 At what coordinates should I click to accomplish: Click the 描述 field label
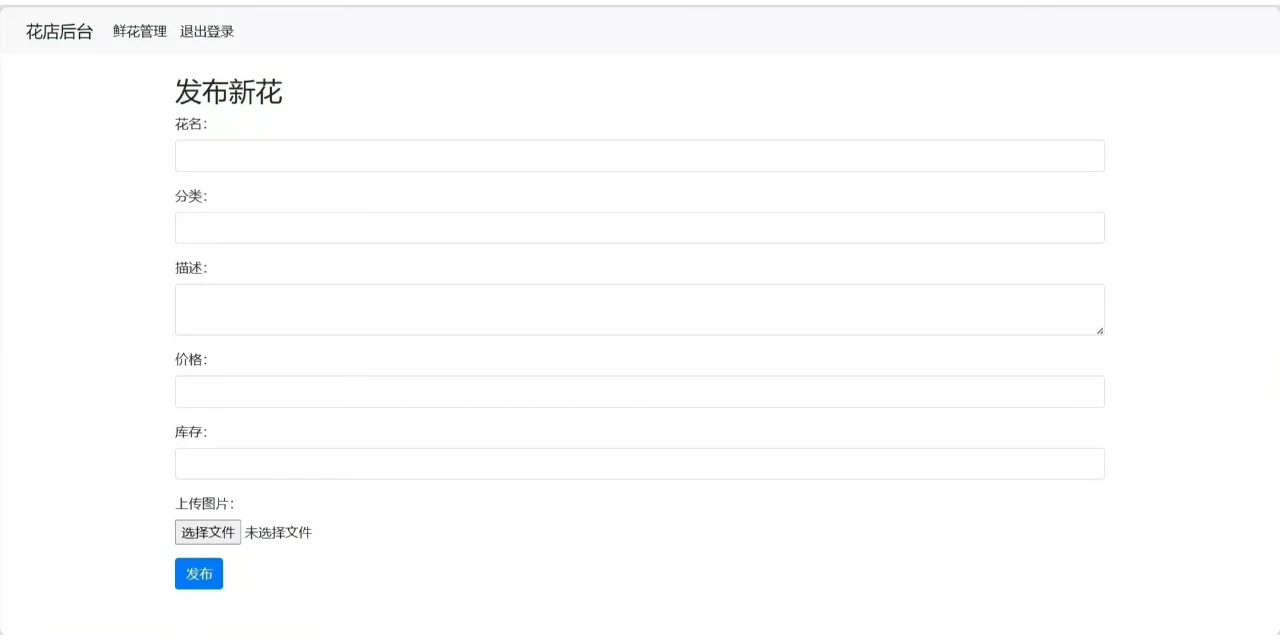(190, 268)
